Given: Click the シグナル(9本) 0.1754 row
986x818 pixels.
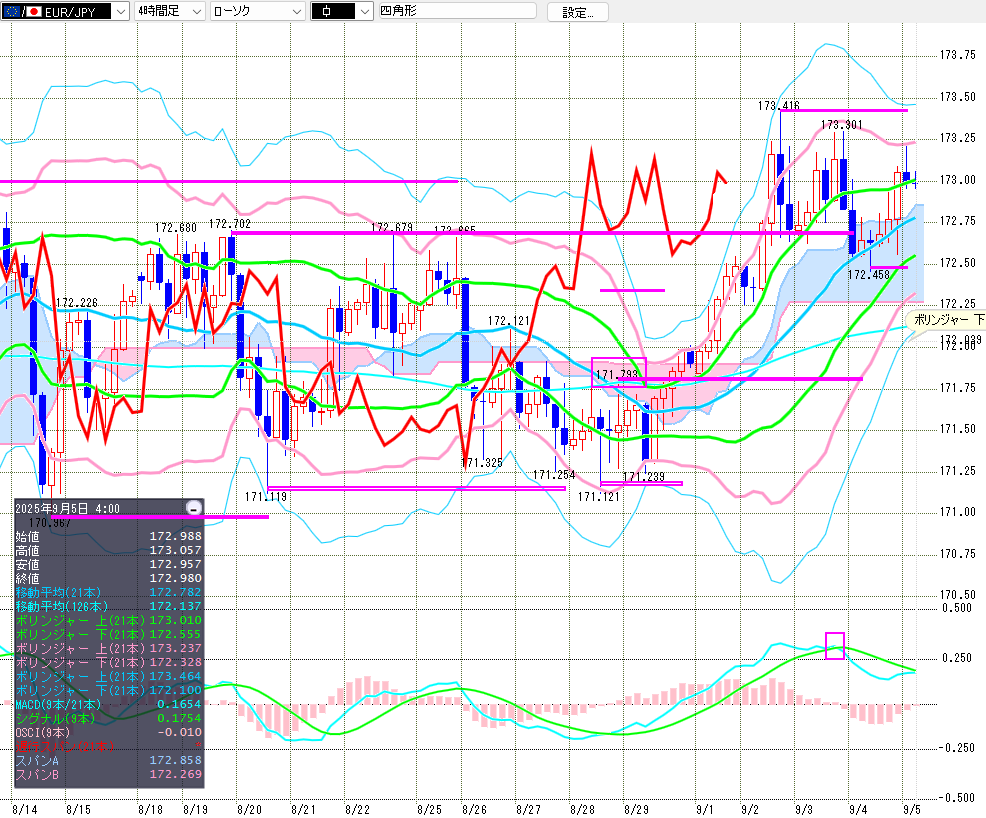Looking at the screenshot, I should (109, 718).
